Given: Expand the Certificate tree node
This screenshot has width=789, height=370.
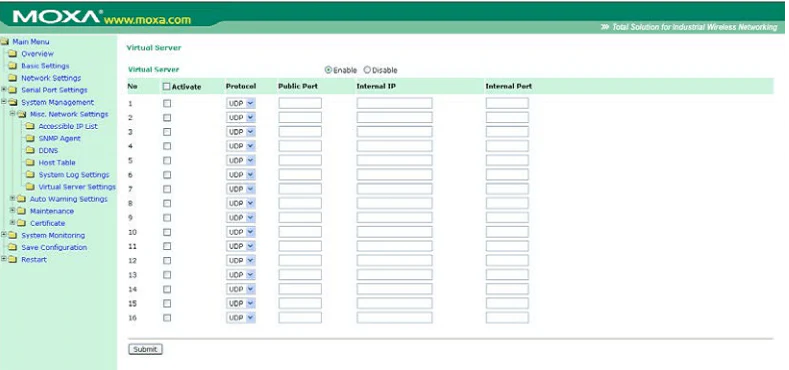Looking at the screenshot, I should (12, 223).
